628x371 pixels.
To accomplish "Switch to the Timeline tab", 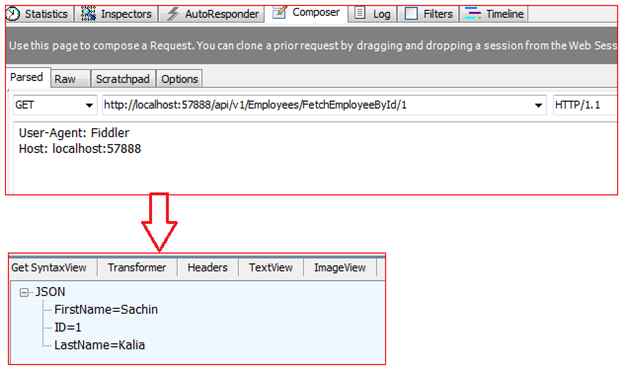I will pyautogui.click(x=494, y=14).
